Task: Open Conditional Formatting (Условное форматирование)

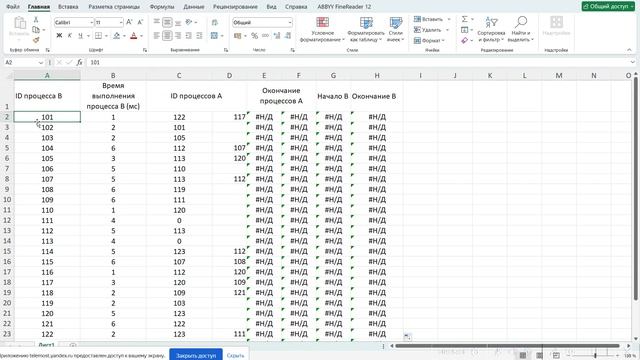Action: click(x=322, y=29)
